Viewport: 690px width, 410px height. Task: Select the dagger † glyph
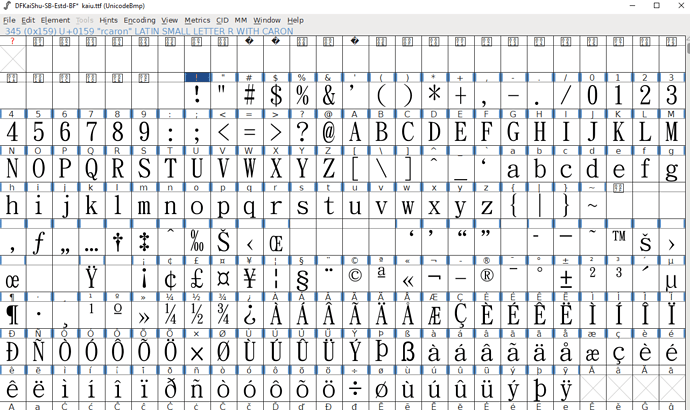pyautogui.click(x=118, y=242)
